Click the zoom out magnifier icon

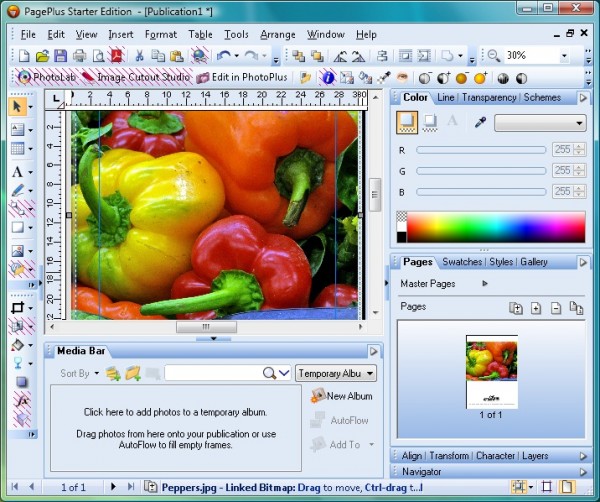493,56
